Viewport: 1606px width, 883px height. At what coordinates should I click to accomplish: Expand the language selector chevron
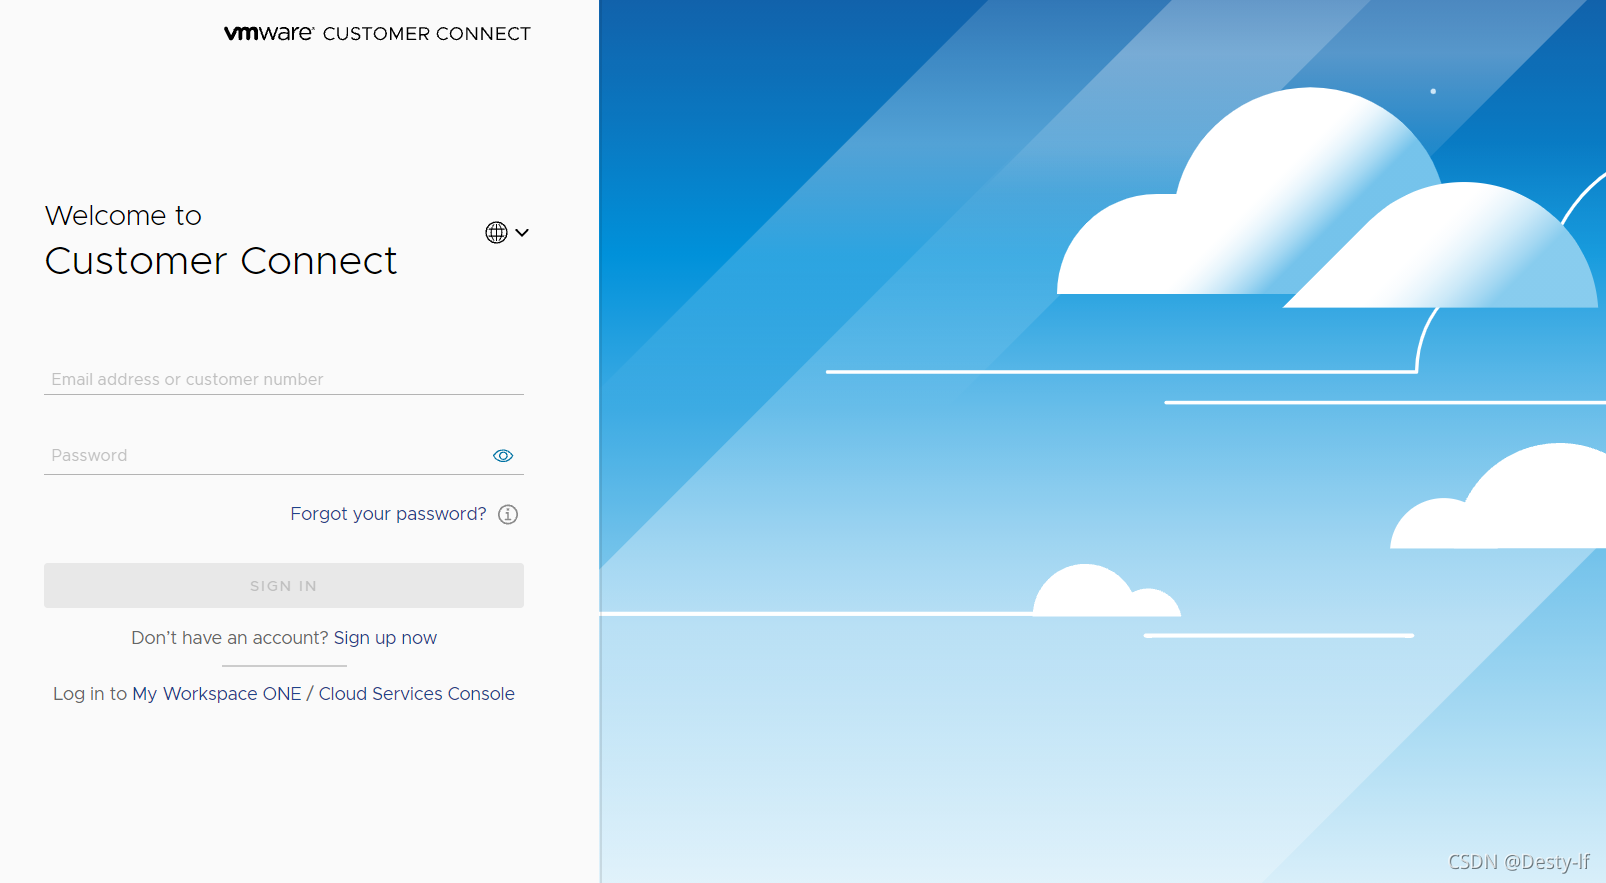tap(522, 233)
